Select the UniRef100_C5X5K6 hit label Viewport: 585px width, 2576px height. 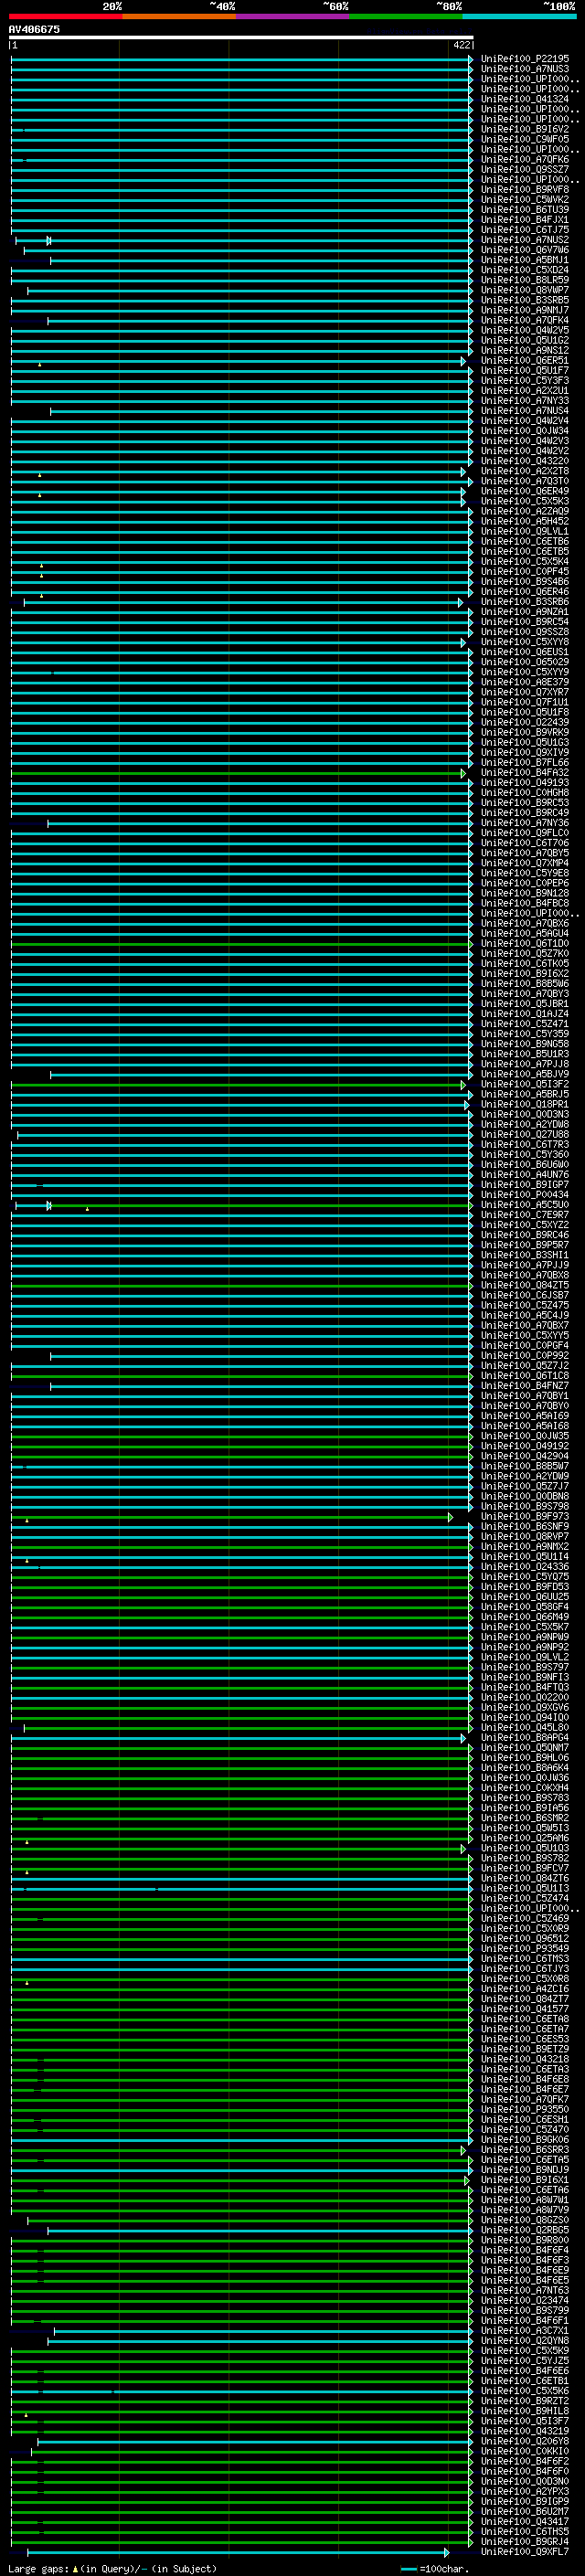coord(524,2390)
